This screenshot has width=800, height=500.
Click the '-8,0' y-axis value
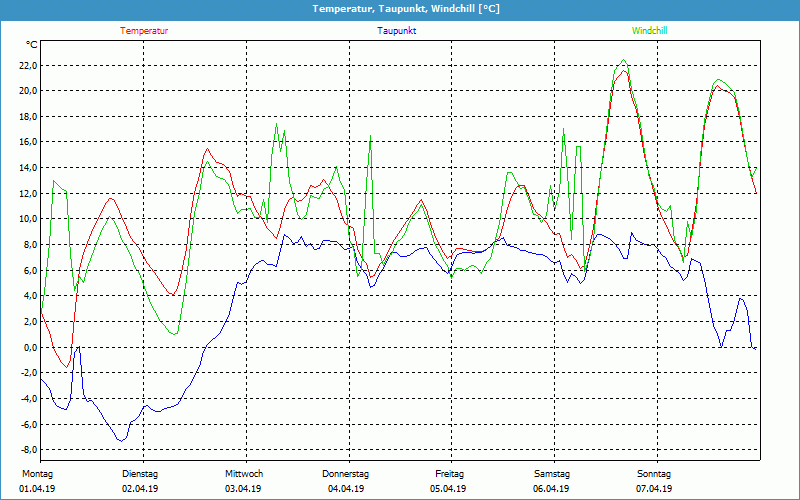29,450
